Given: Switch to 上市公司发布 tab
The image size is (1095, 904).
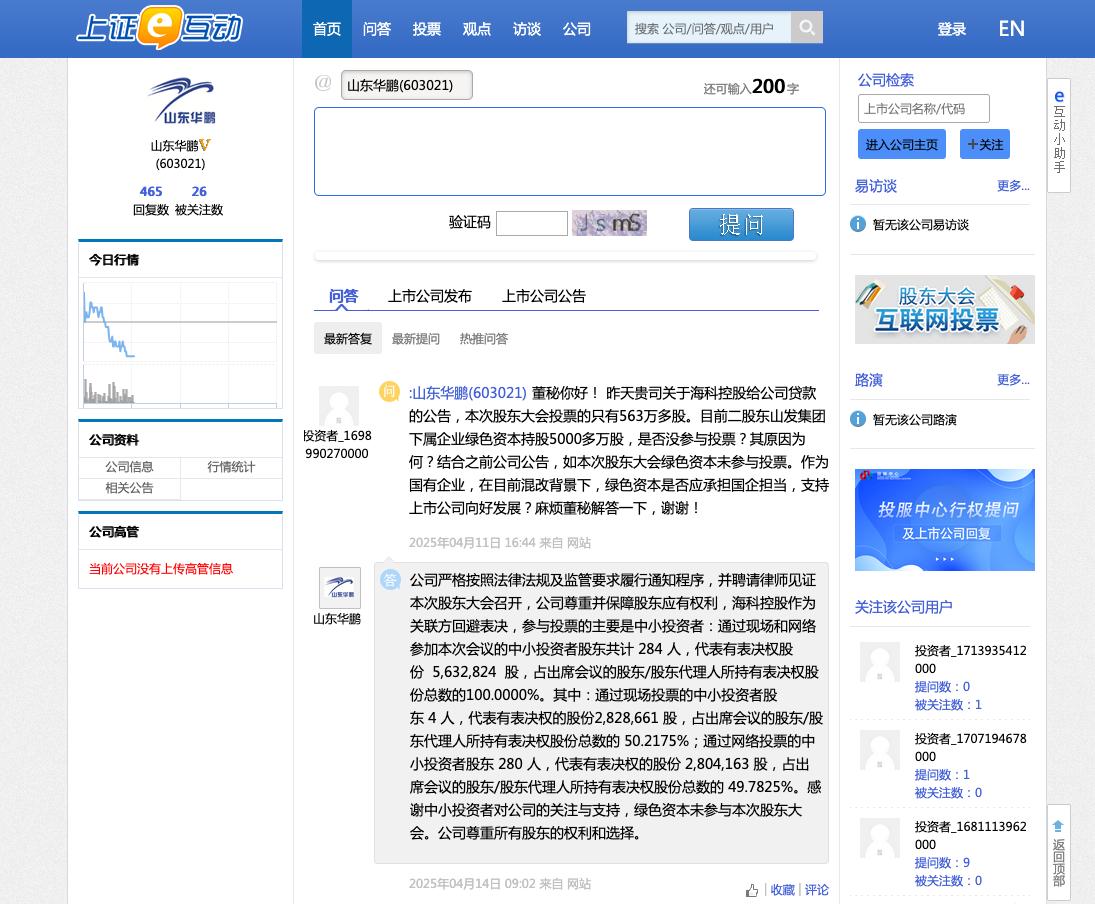Looking at the screenshot, I should tap(429, 296).
